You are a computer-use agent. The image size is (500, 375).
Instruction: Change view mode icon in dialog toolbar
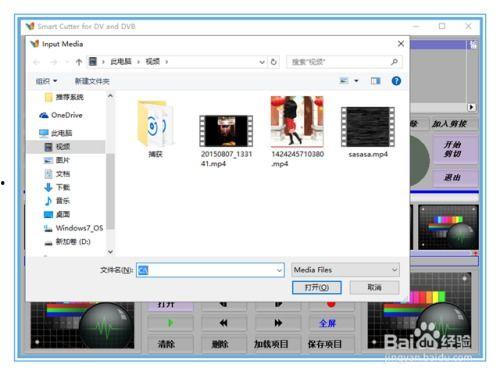coord(344,81)
